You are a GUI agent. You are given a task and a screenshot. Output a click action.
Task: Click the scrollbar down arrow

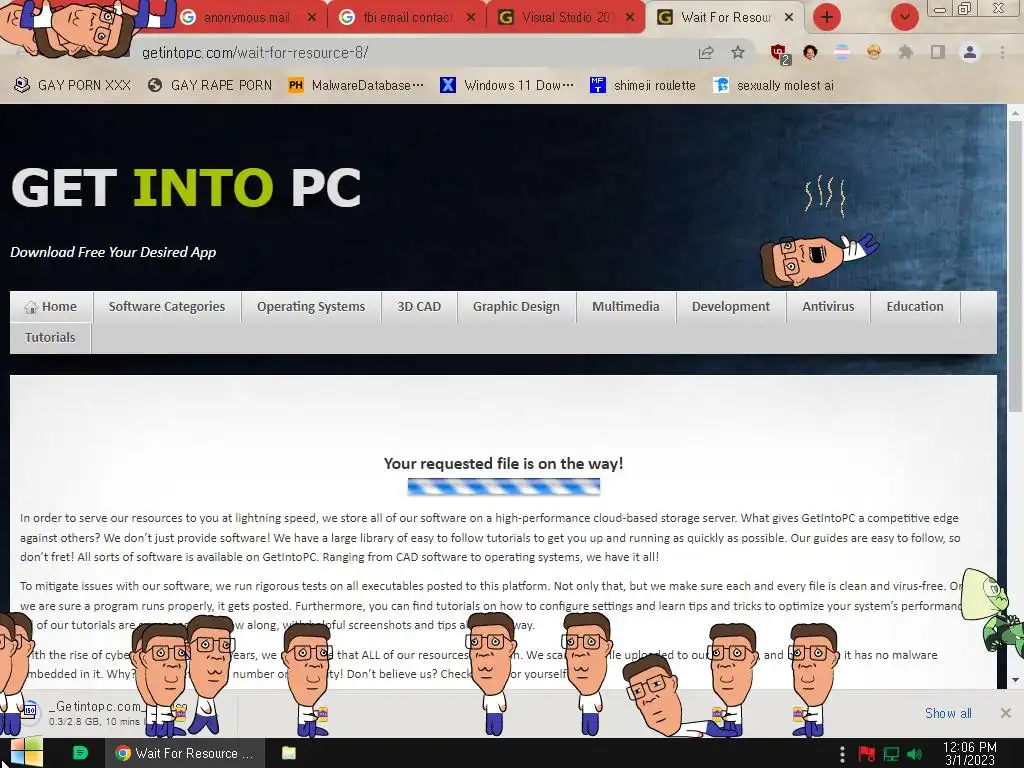click(1015, 680)
